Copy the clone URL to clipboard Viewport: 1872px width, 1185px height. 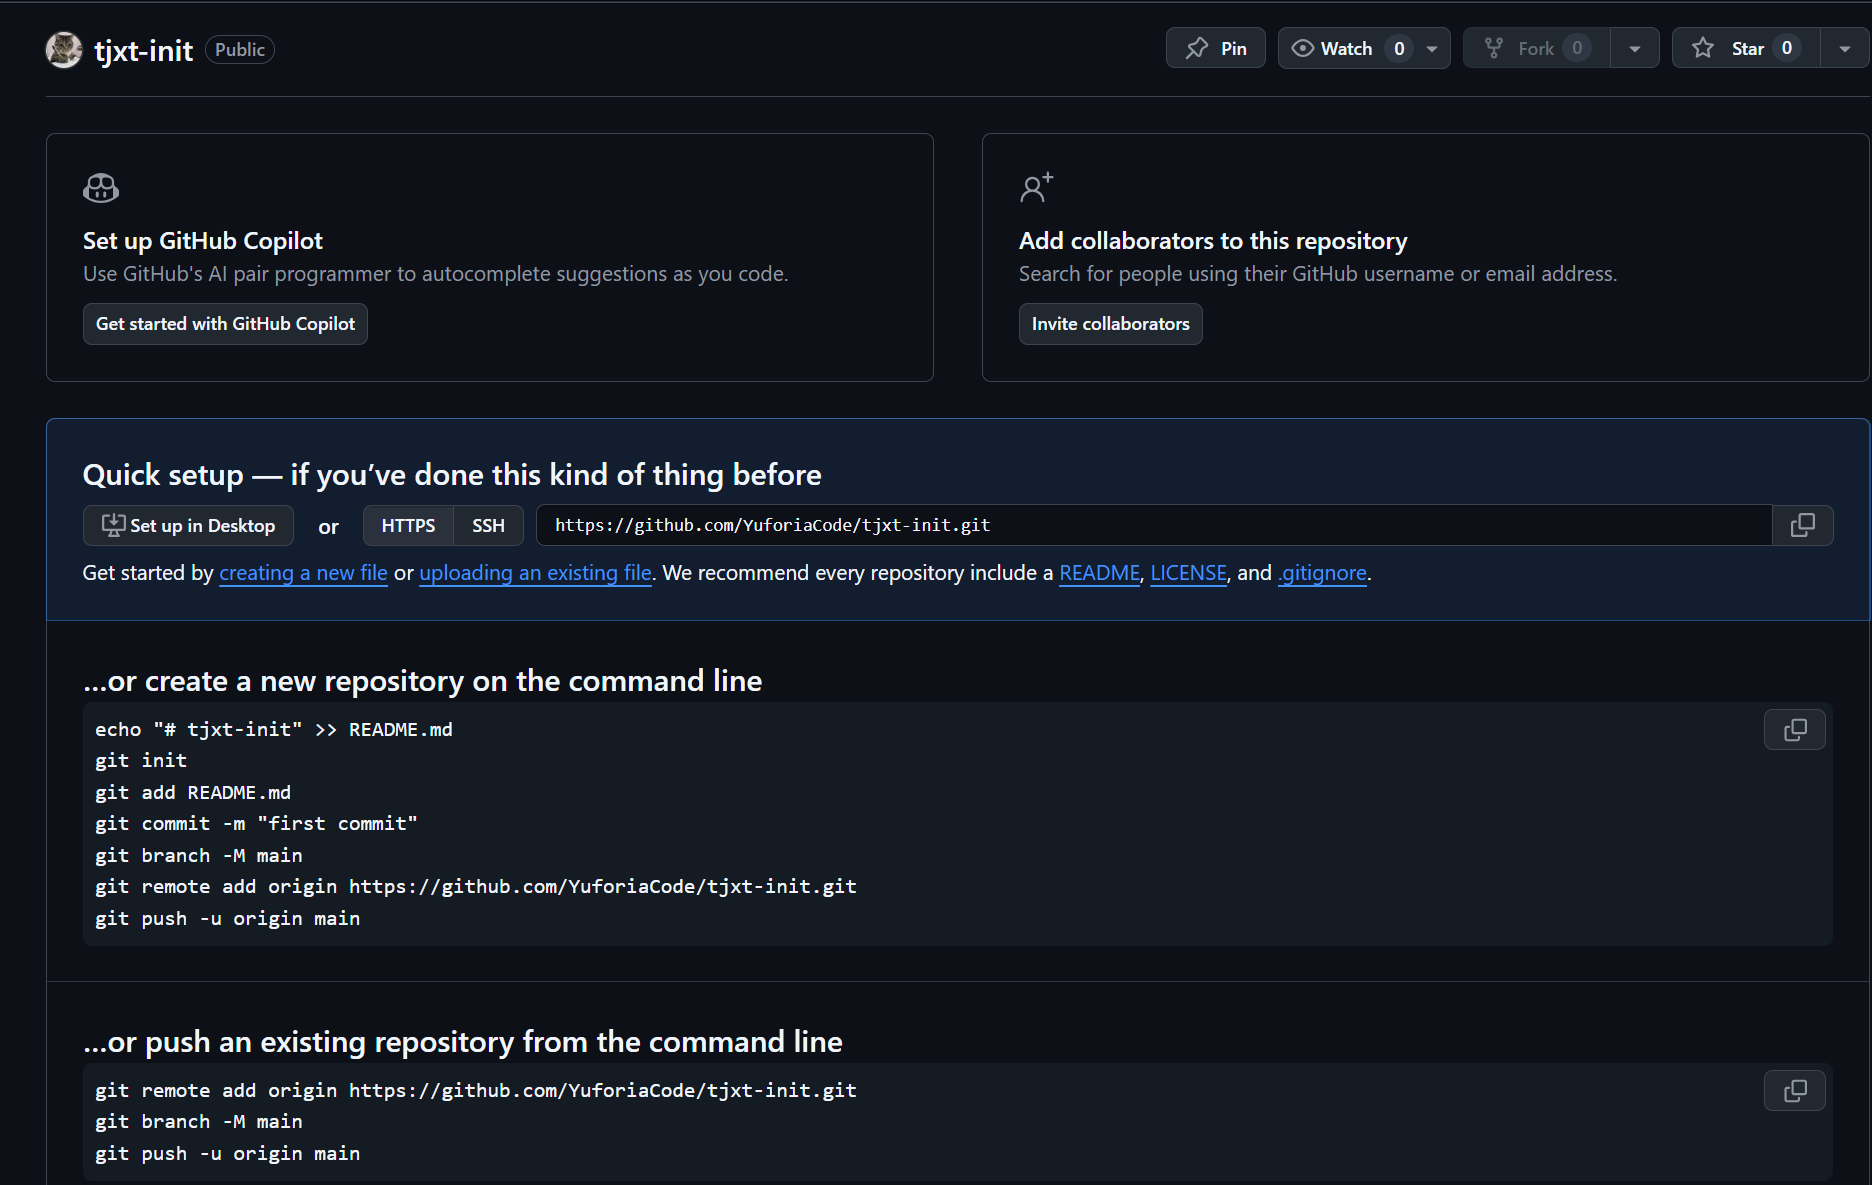(1803, 525)
